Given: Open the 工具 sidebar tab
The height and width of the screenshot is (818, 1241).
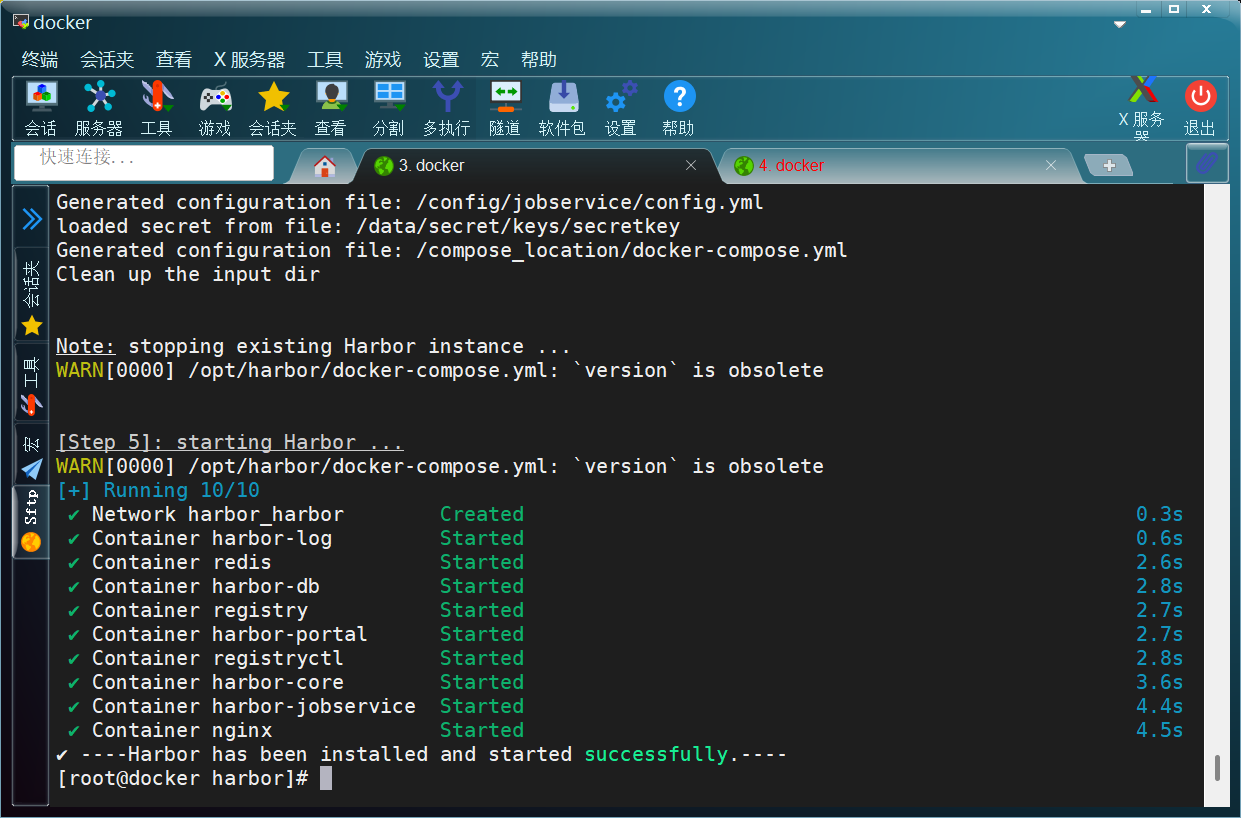Looking at the screenshot, I should 31,384.
